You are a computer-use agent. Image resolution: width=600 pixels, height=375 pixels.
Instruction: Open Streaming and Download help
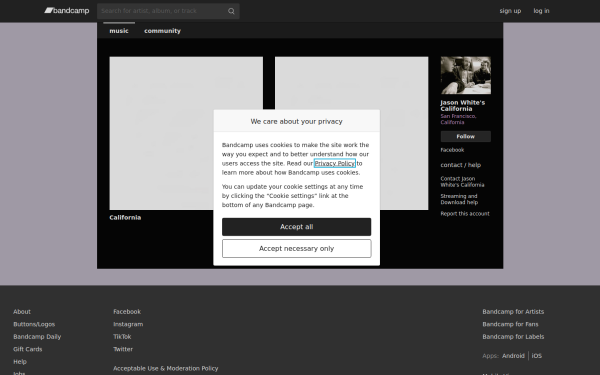[459, 199]
